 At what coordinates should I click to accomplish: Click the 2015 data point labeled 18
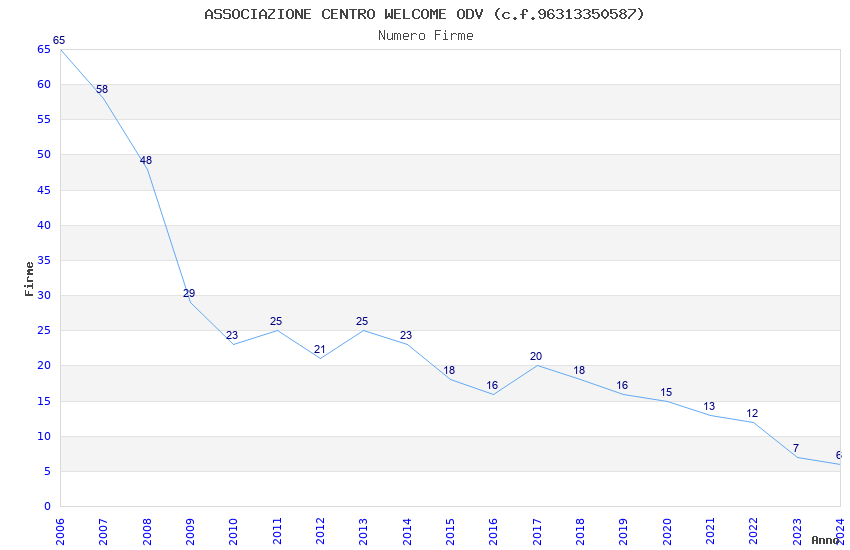pos(449,371)
